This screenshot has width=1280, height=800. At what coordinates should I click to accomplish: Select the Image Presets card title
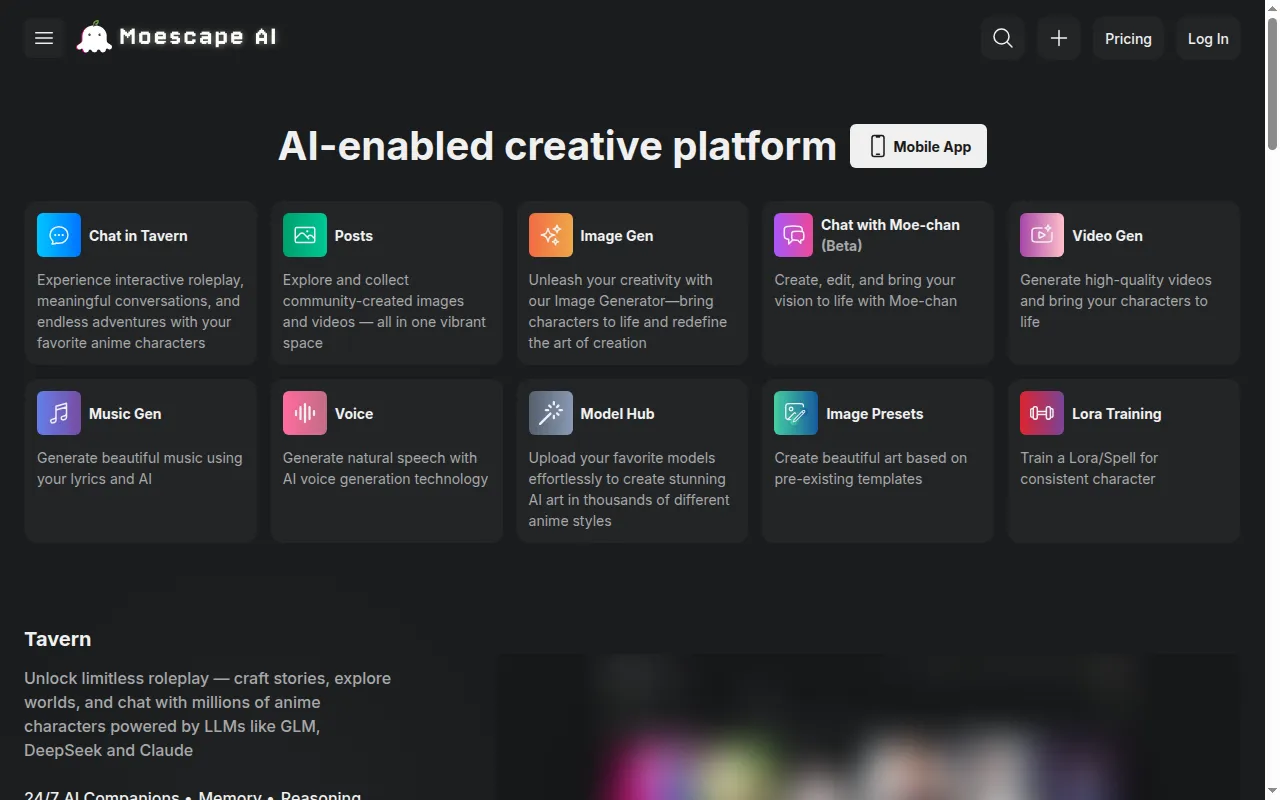click(x=875, y=414)
